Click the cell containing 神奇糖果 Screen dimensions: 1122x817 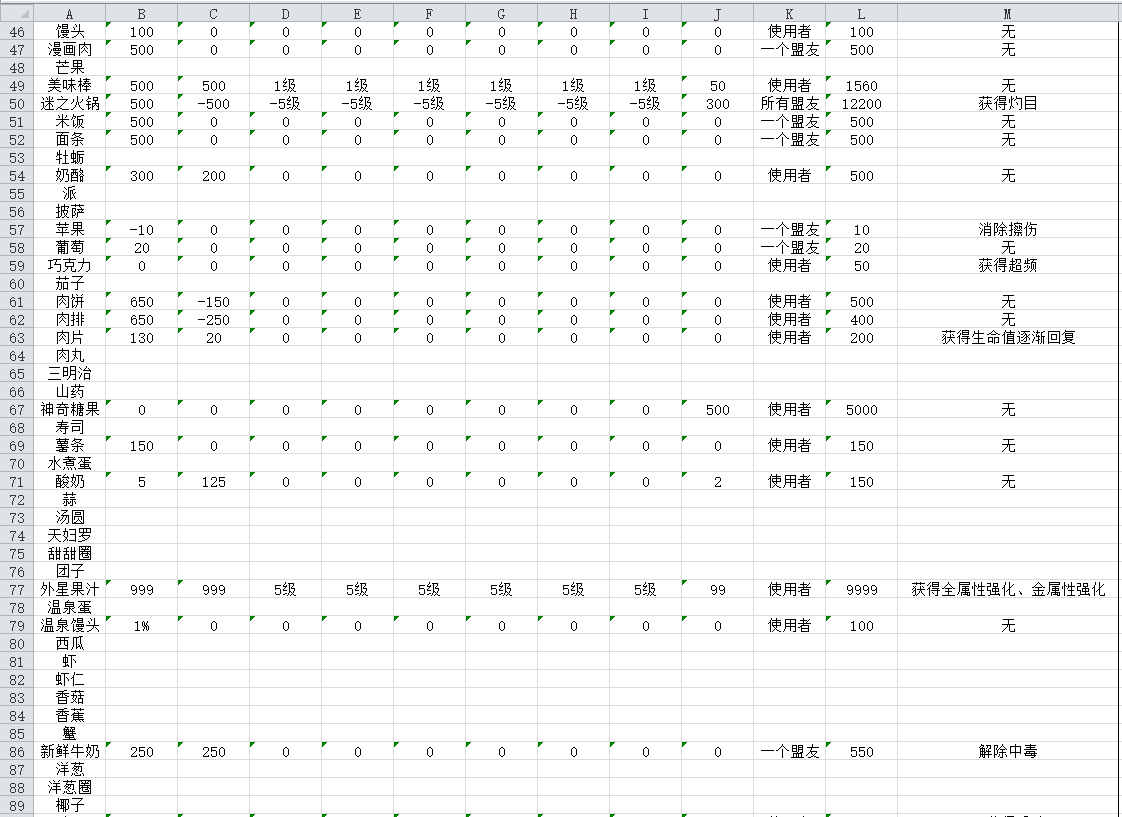pyautogui.click(x=69, y=410)
